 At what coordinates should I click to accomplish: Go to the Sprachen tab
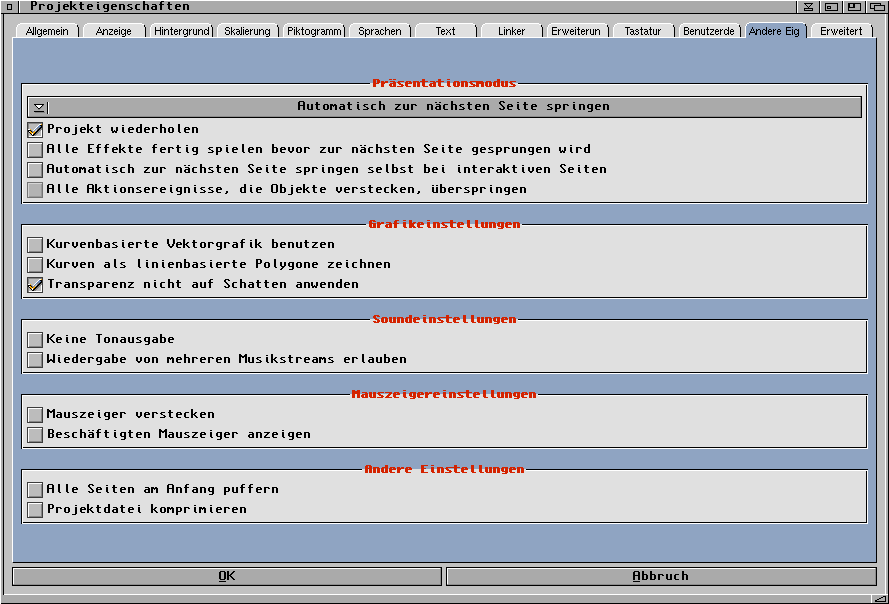(380, 31)
